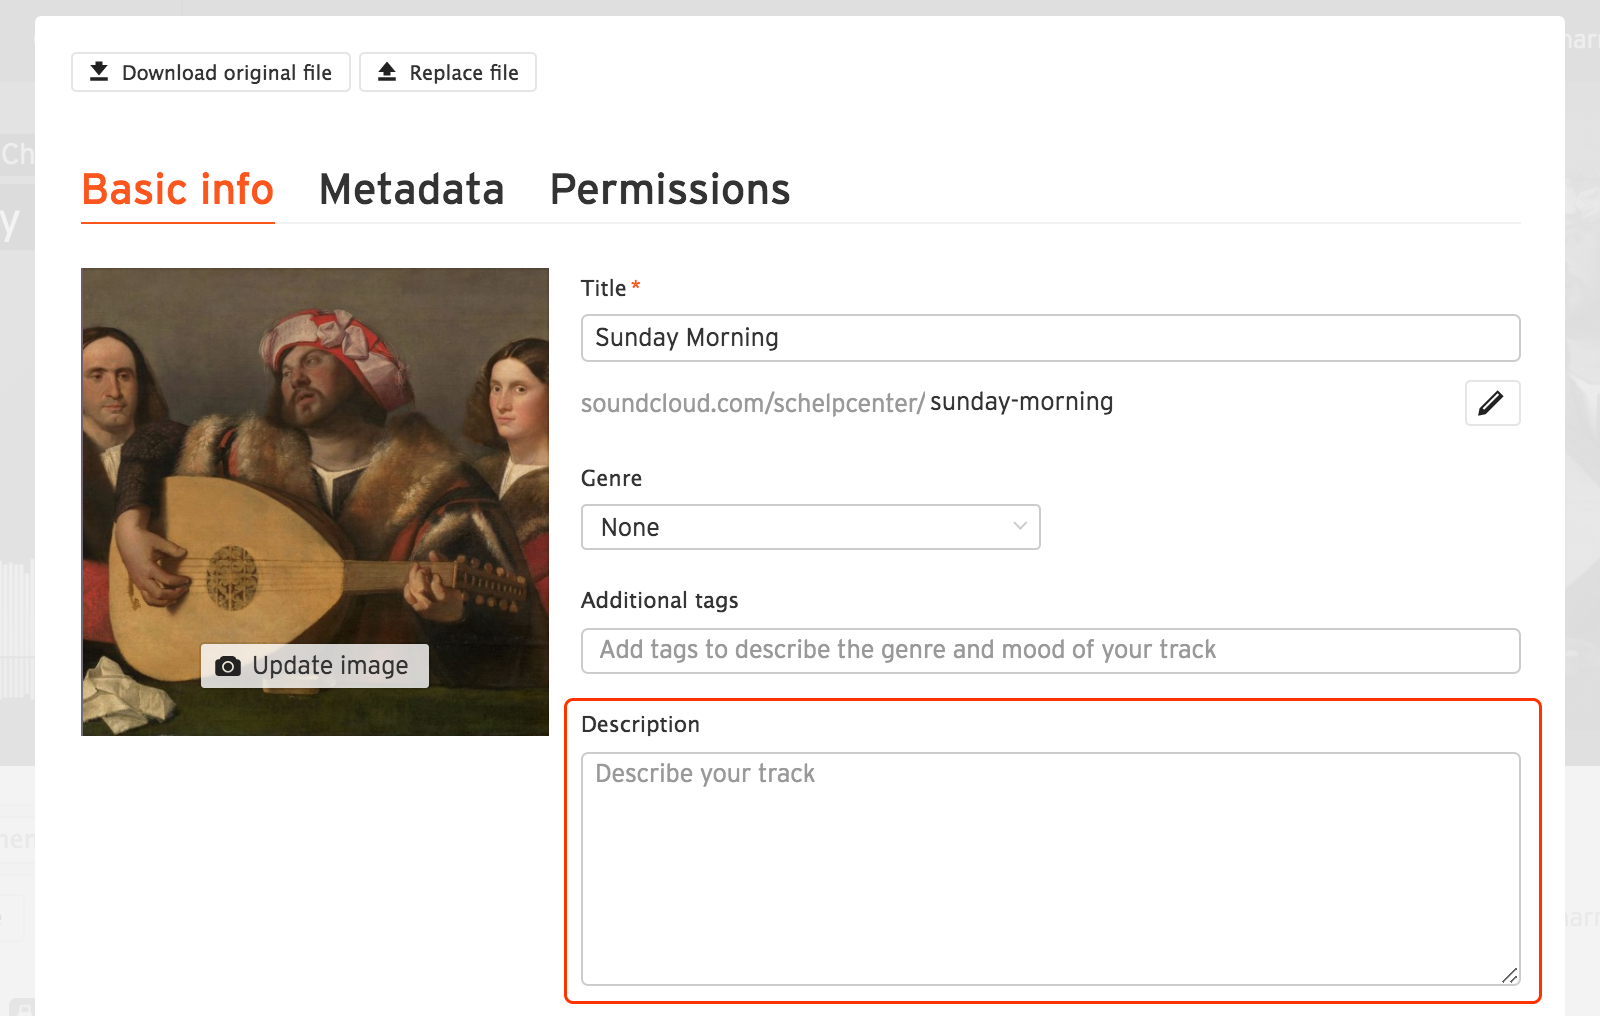This screenshot has width=1600, height=1016.
Task: Switch to the Metadata tab
Action: coord(411,189)
